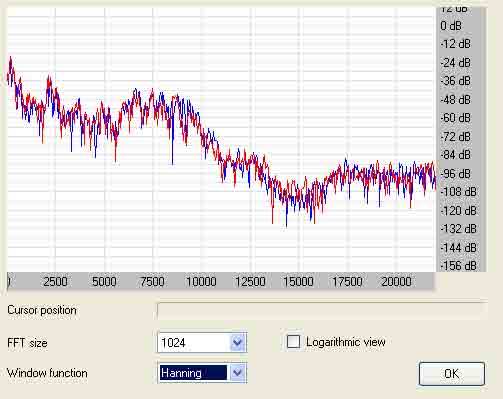Click the Cursor position readout field
Screen dimensions: 503x399
point(322,311)
